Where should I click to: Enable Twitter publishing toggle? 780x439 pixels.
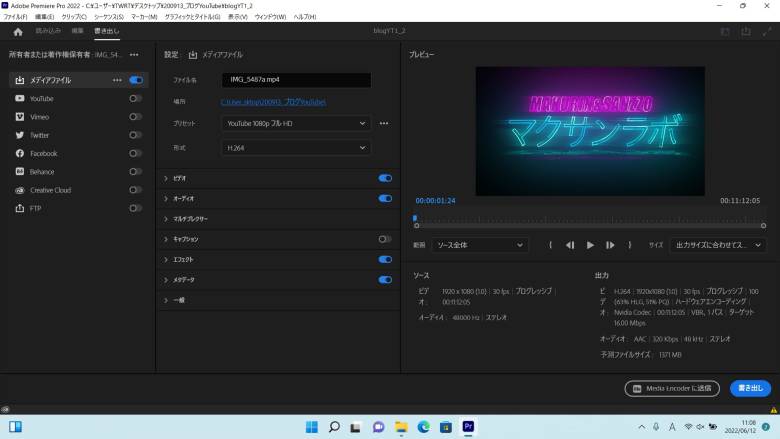click(x=135, y=135)
